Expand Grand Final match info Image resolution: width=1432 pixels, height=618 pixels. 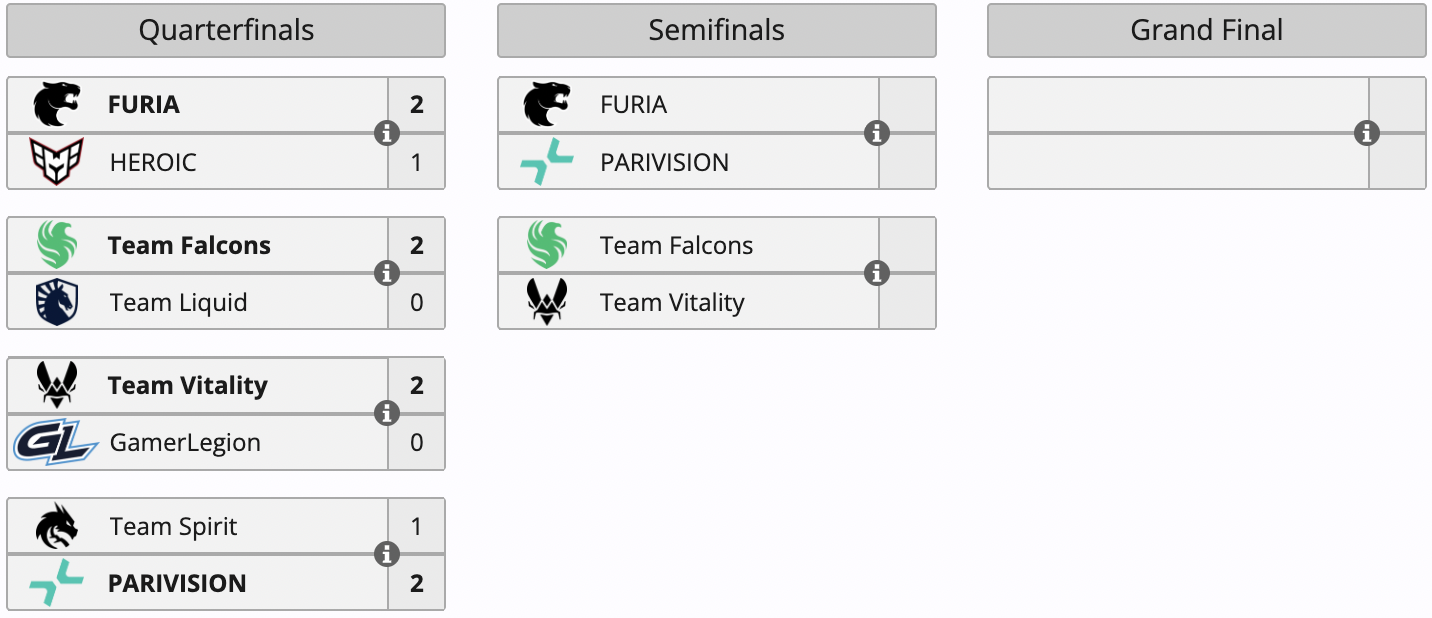coord(1367,133)
